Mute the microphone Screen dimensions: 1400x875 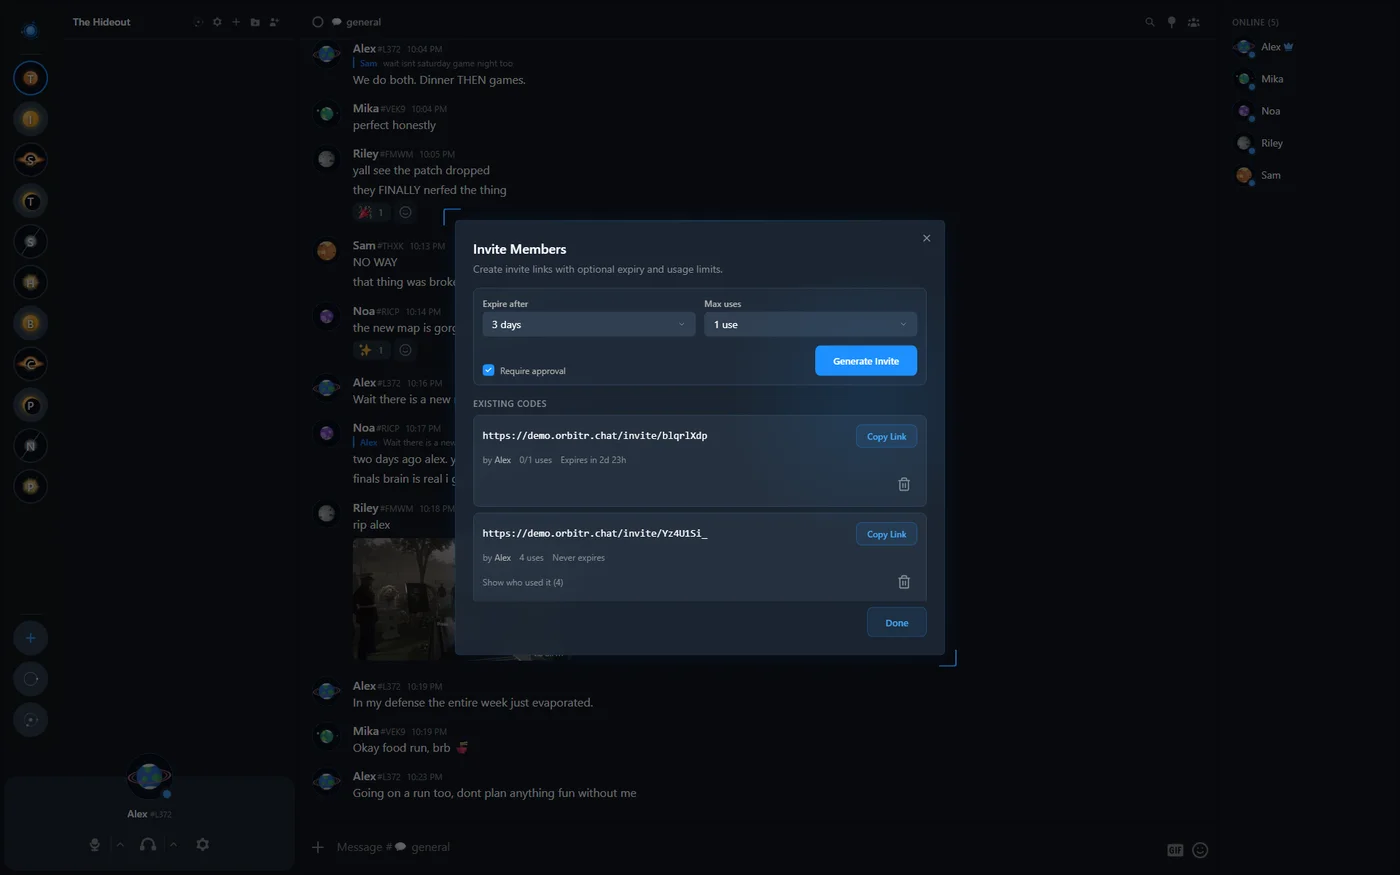pyautogui.click(x=95, y=844)
